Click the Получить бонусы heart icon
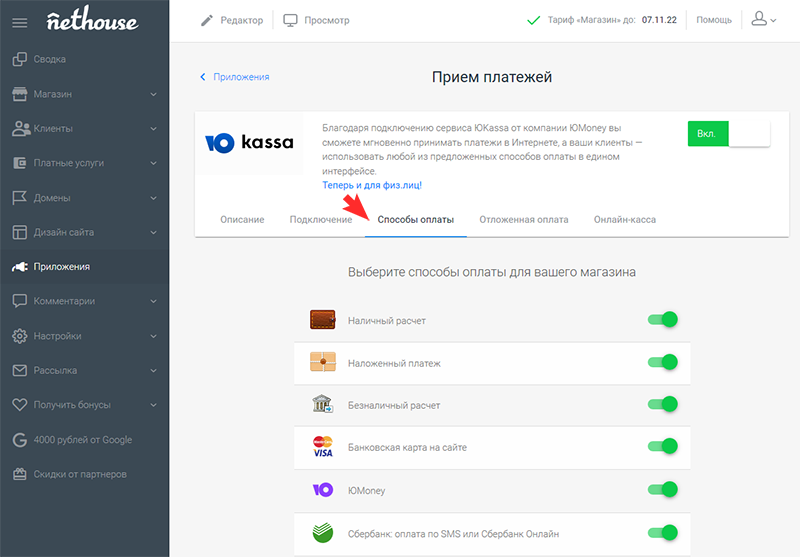Screen dimensions: 800x557 point(19,405)
